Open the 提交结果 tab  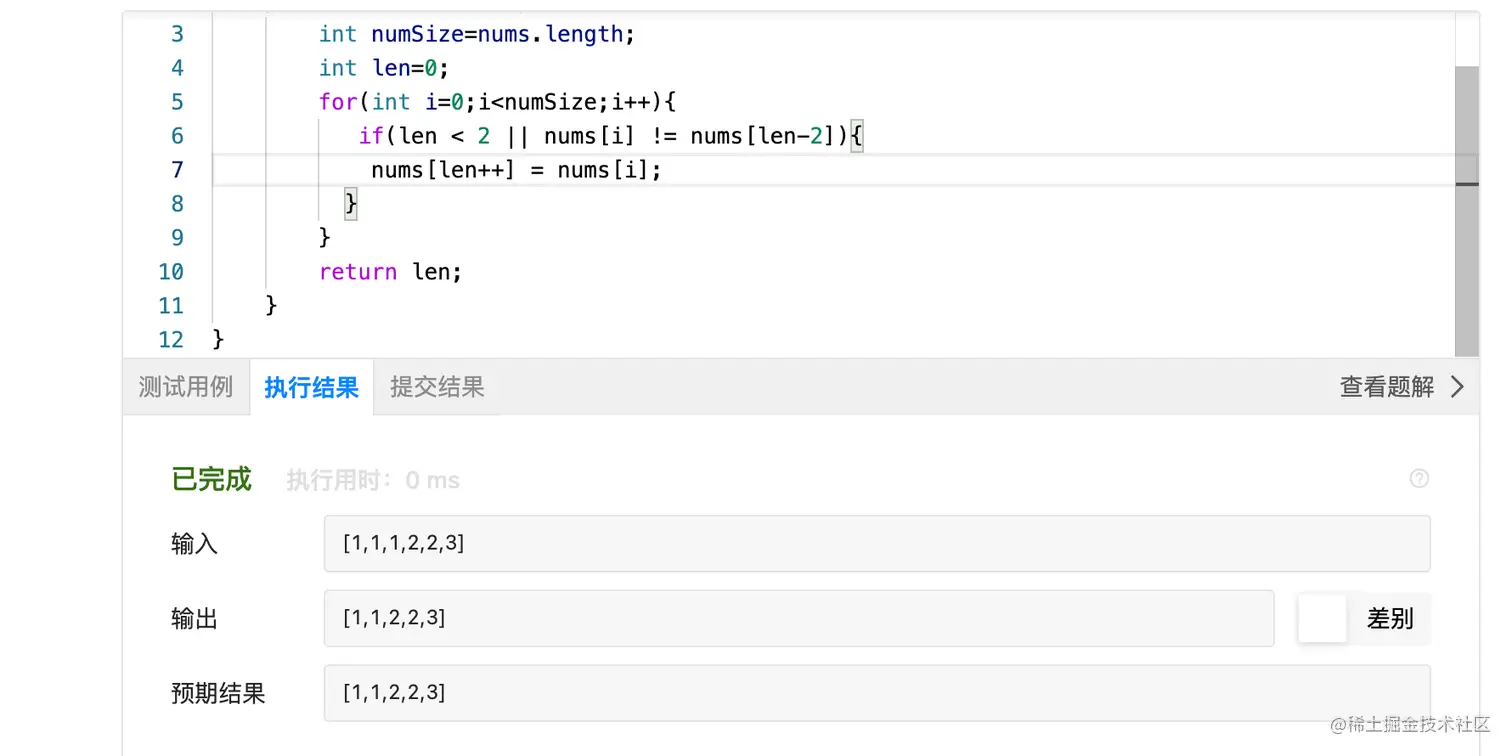[x=437, y=387]
